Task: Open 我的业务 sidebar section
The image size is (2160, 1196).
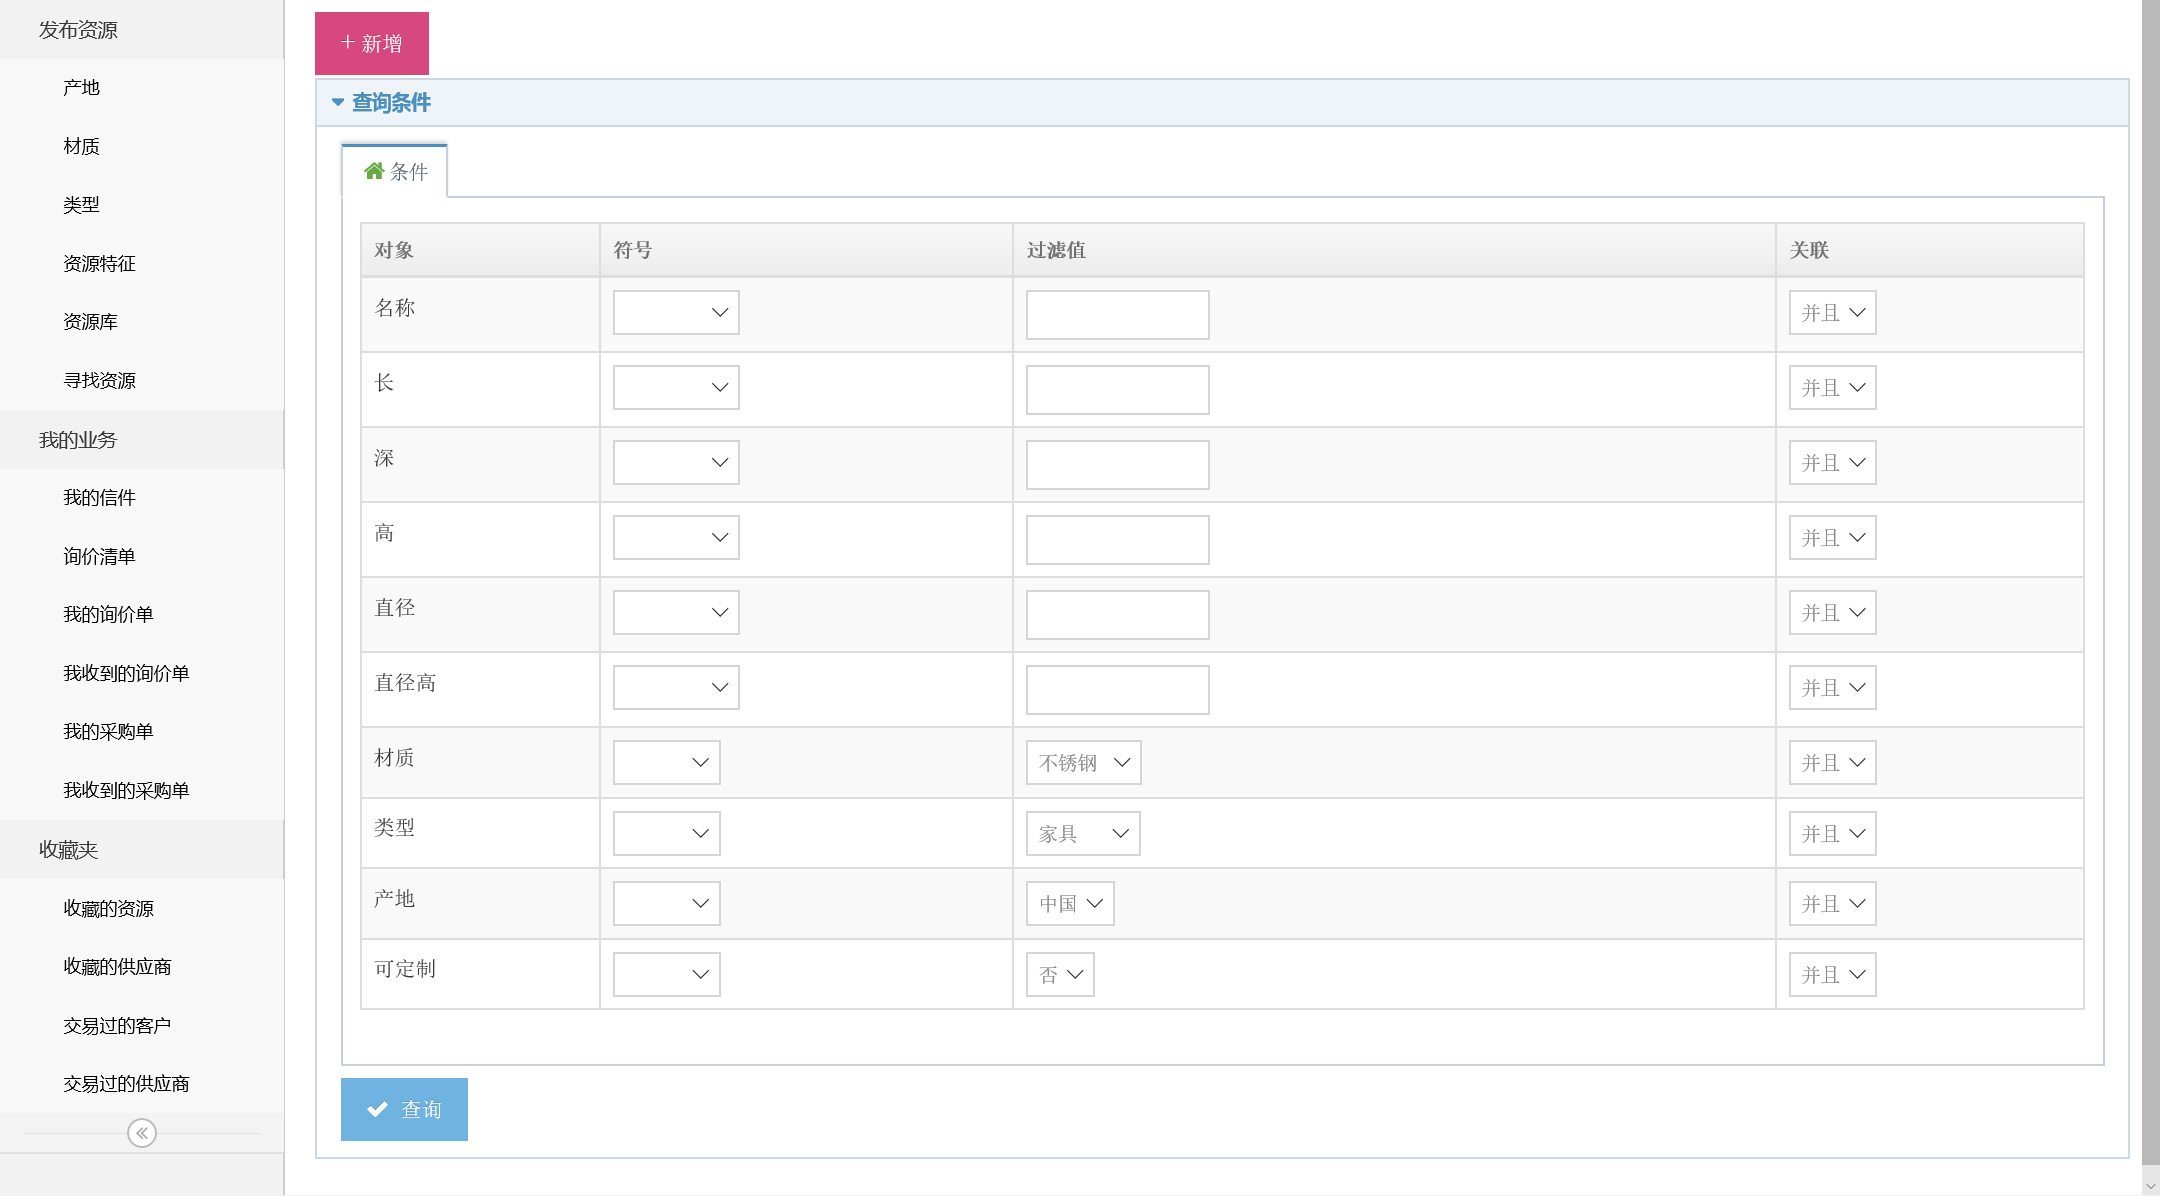Action: tap(142, 440)
